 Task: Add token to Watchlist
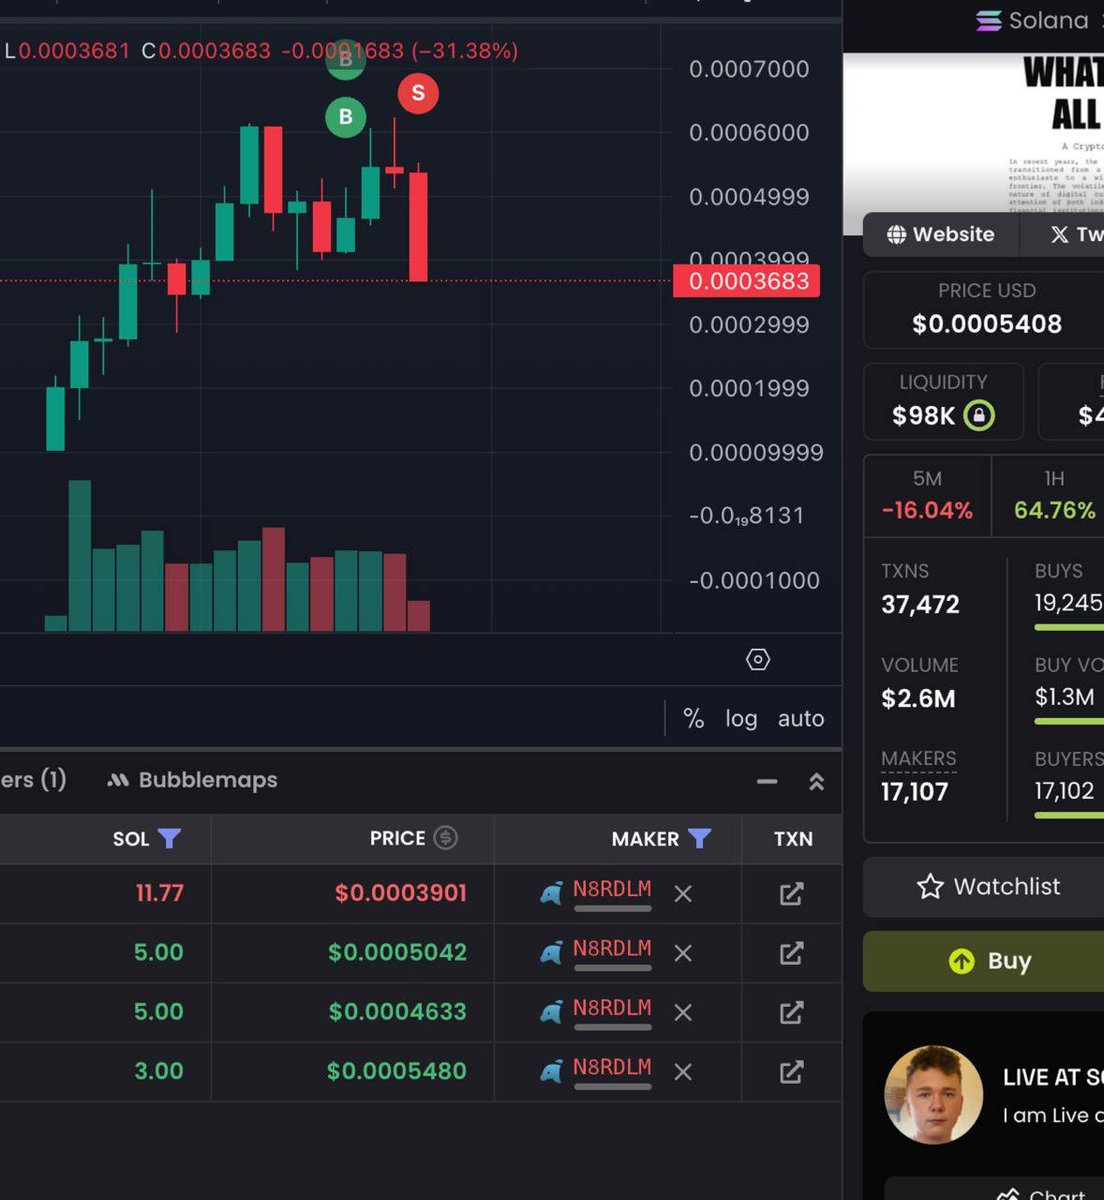point(984,886)
